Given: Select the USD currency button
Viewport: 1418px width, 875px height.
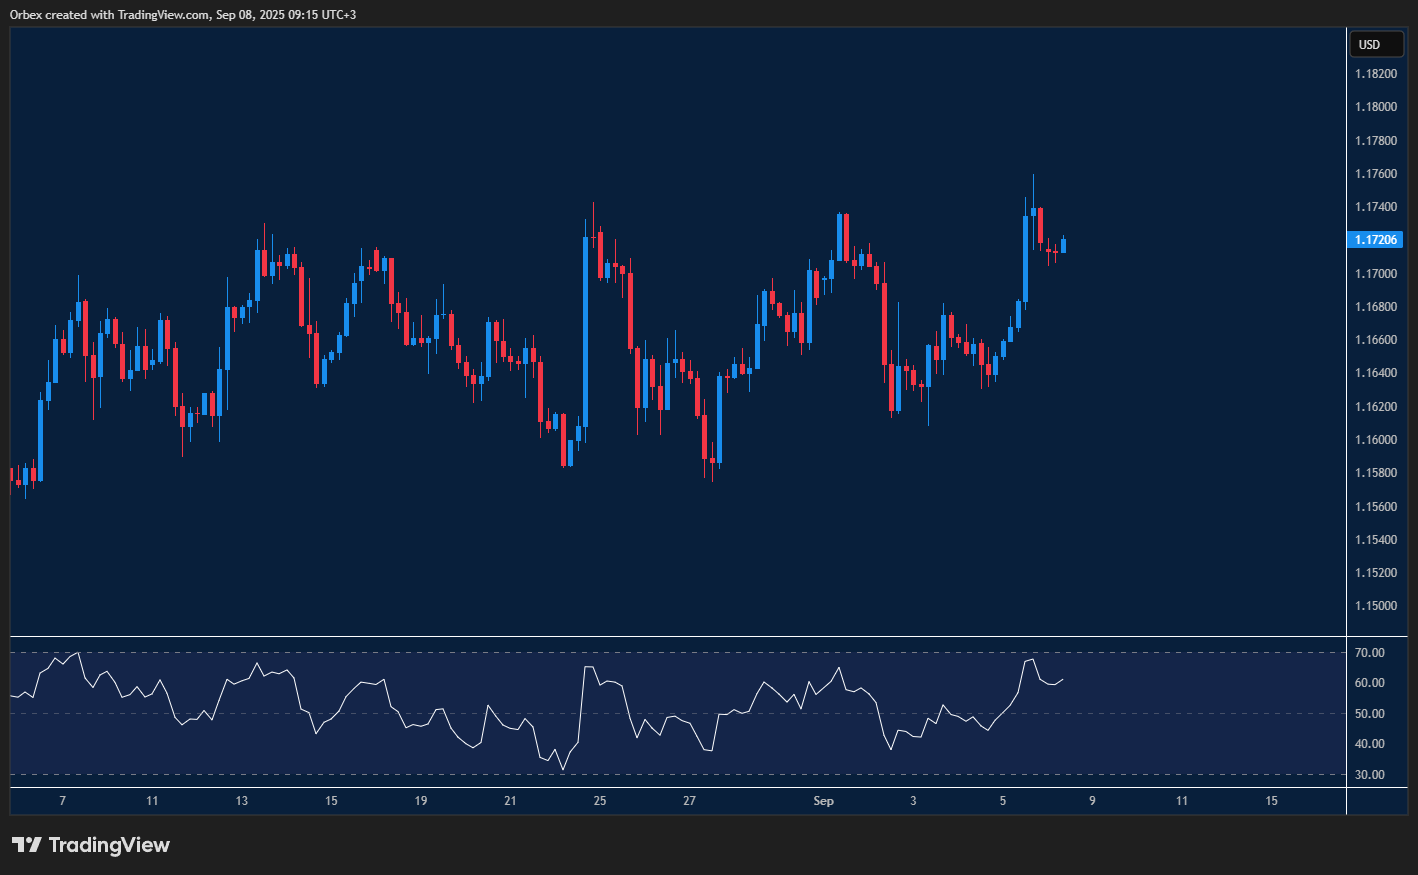Looking at the screenshot, I should click(x=1376, y=44).
